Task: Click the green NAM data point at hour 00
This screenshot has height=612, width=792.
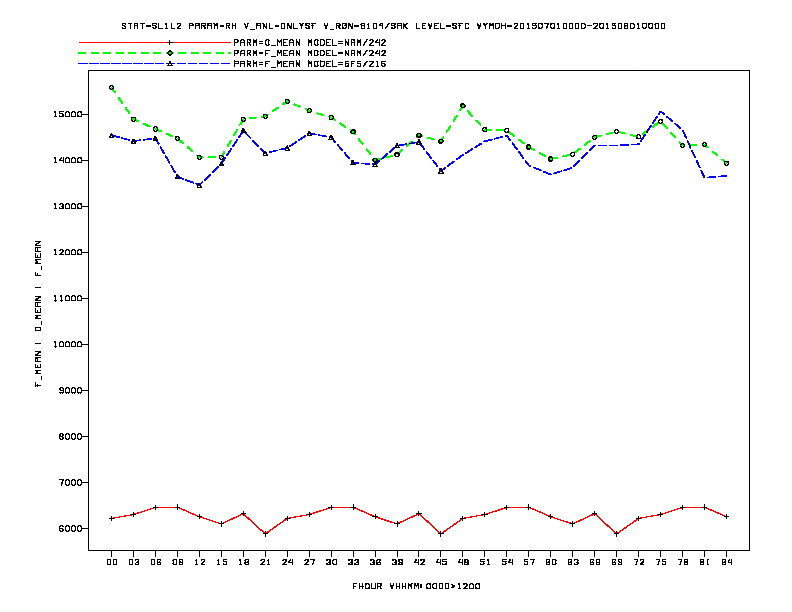Action: (x=112, y=88)
